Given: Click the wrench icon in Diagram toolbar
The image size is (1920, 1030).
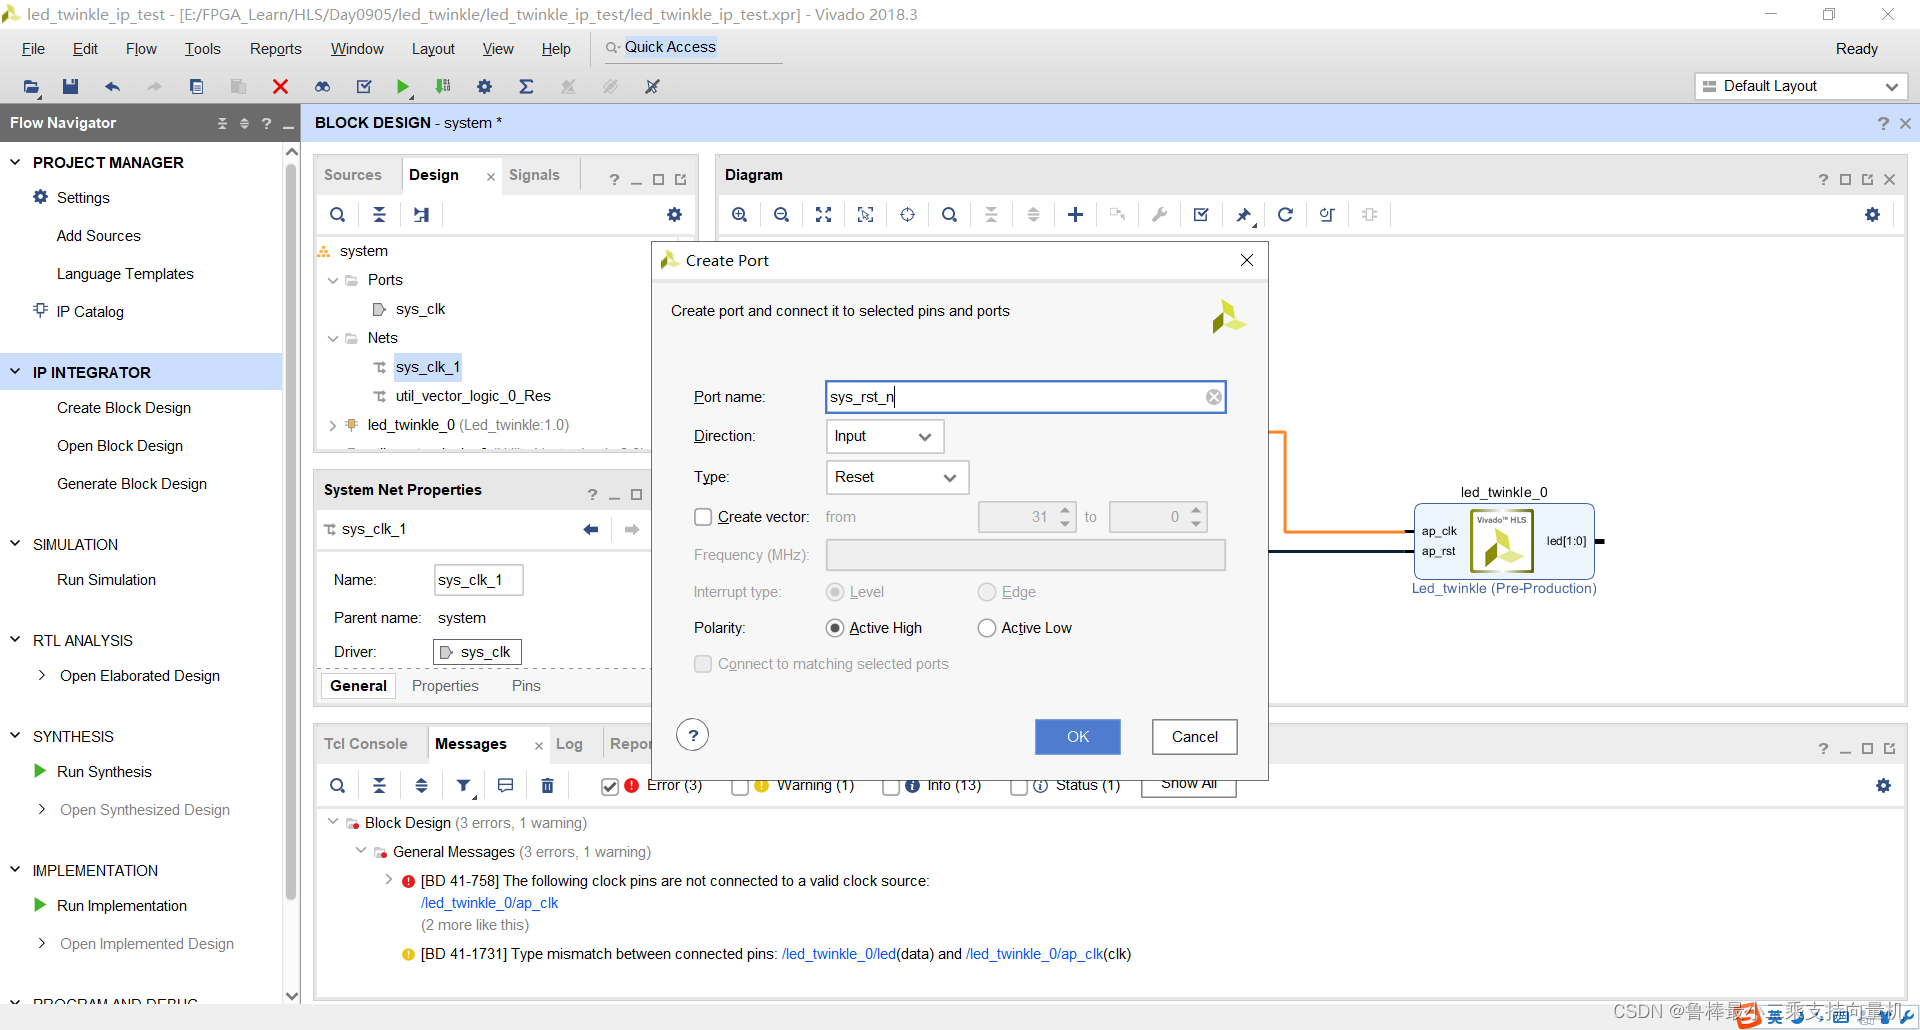Looking at the screenshot, I should [x=1159, y=215].
